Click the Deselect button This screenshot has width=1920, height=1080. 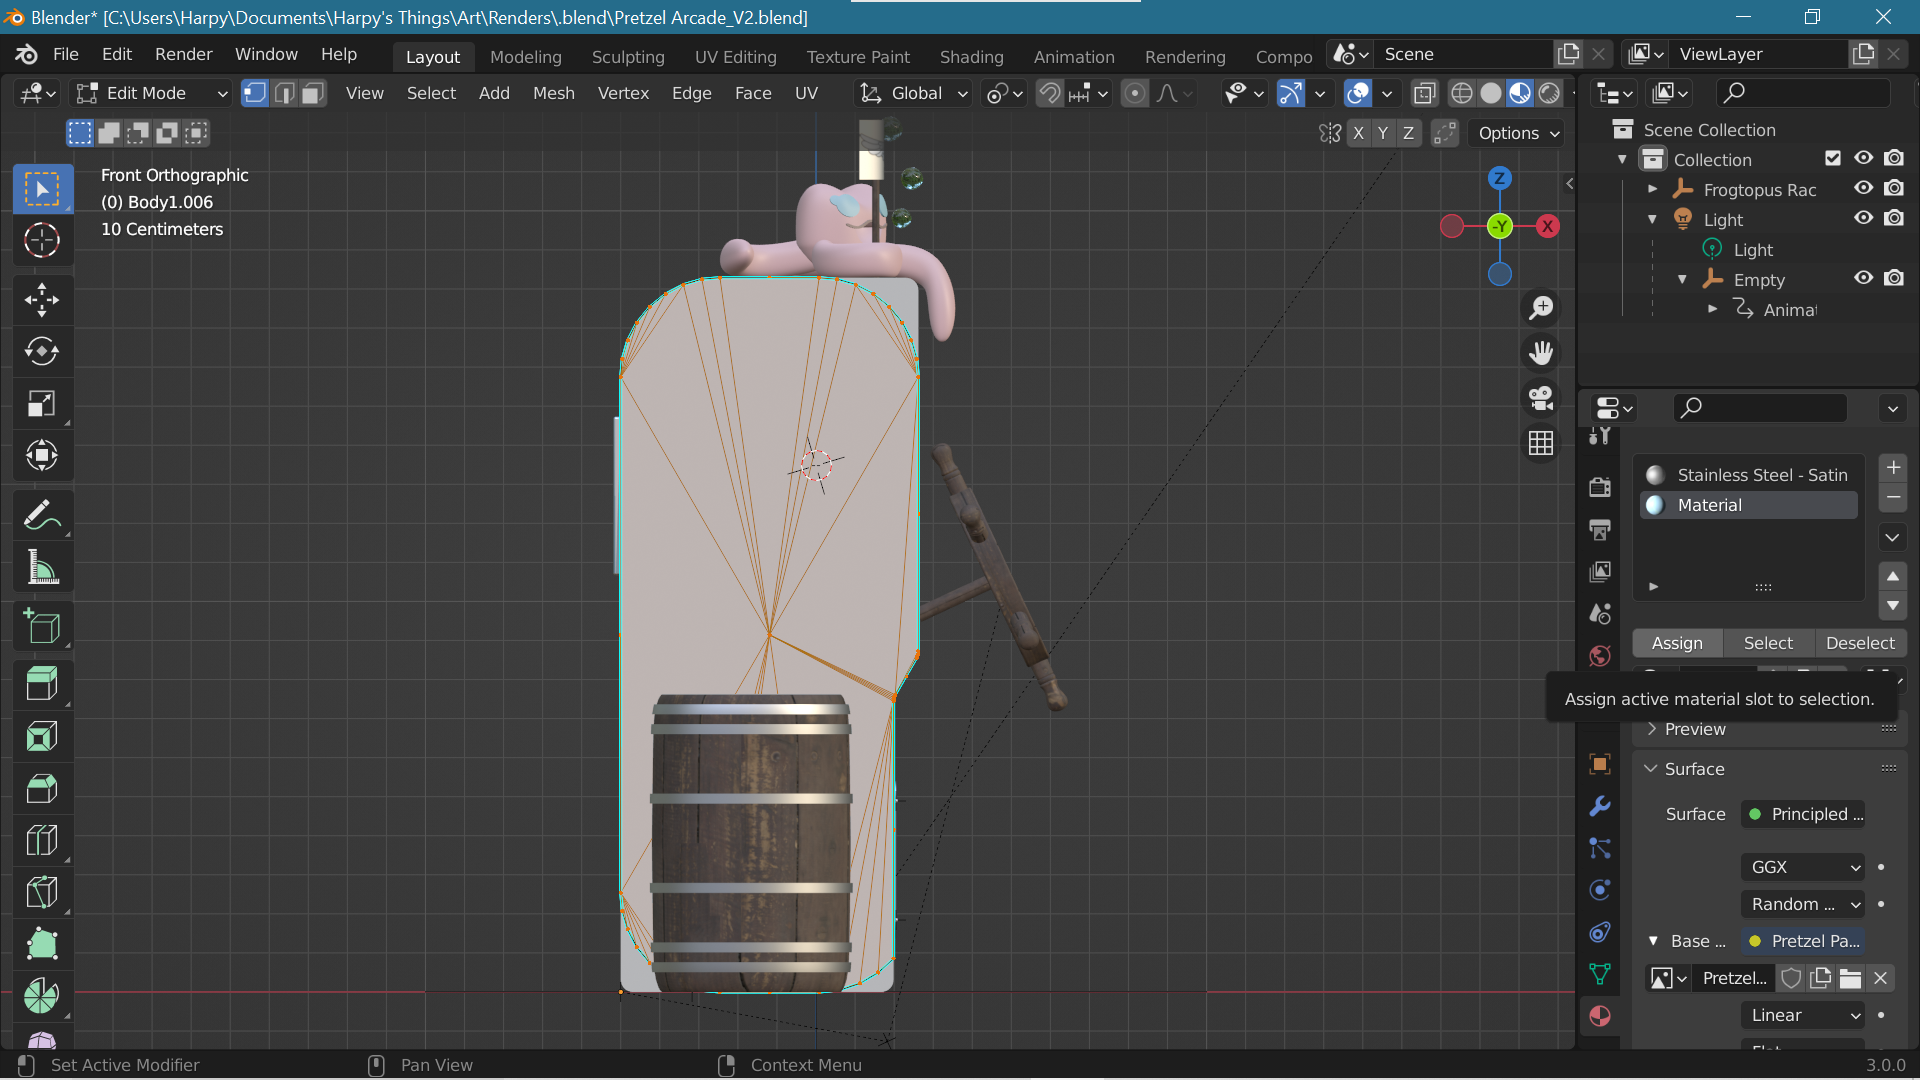pos(1860,643)
